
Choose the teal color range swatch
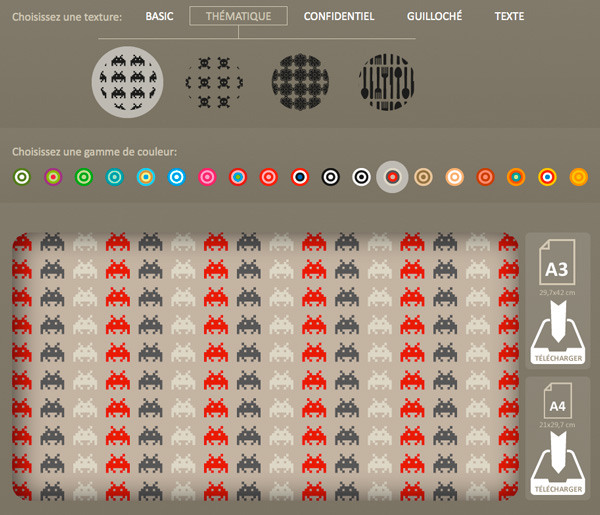coord(115,177)
